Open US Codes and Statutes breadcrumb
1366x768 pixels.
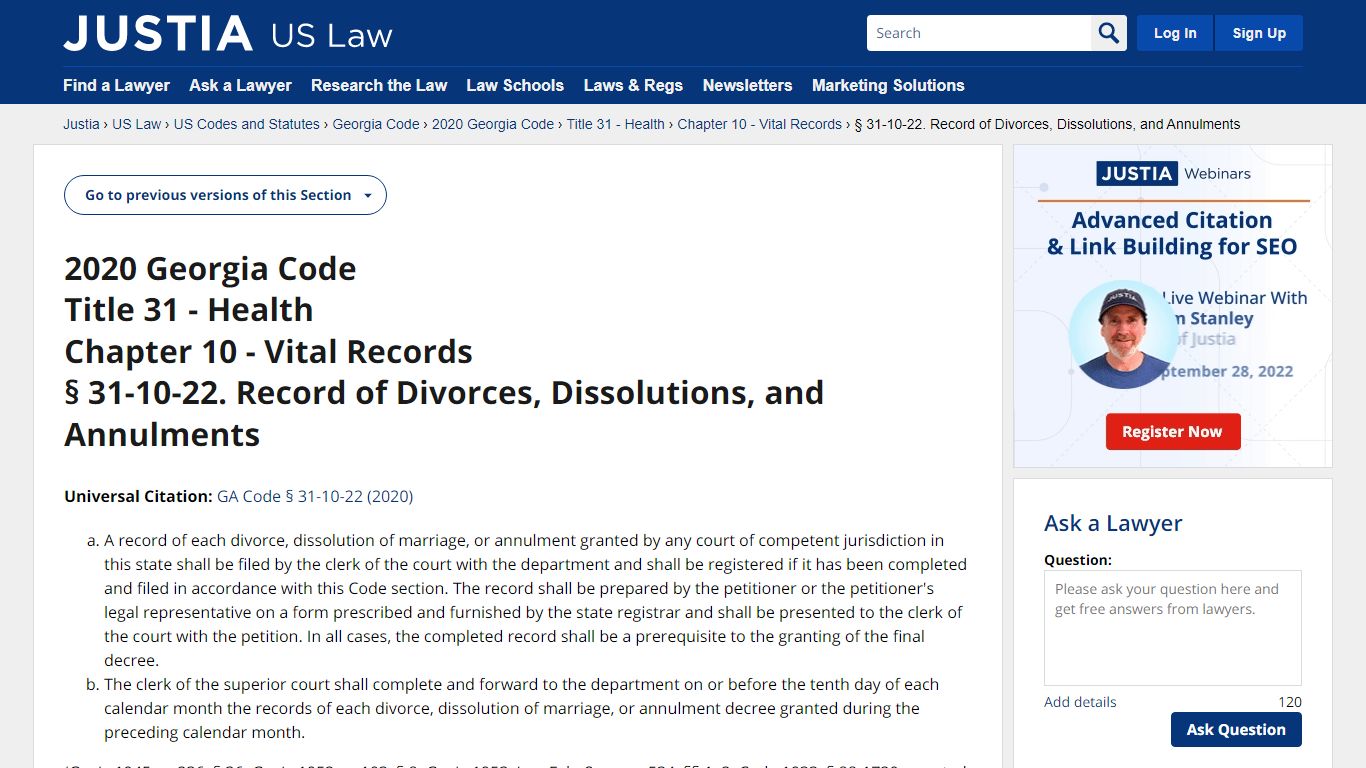247,124
